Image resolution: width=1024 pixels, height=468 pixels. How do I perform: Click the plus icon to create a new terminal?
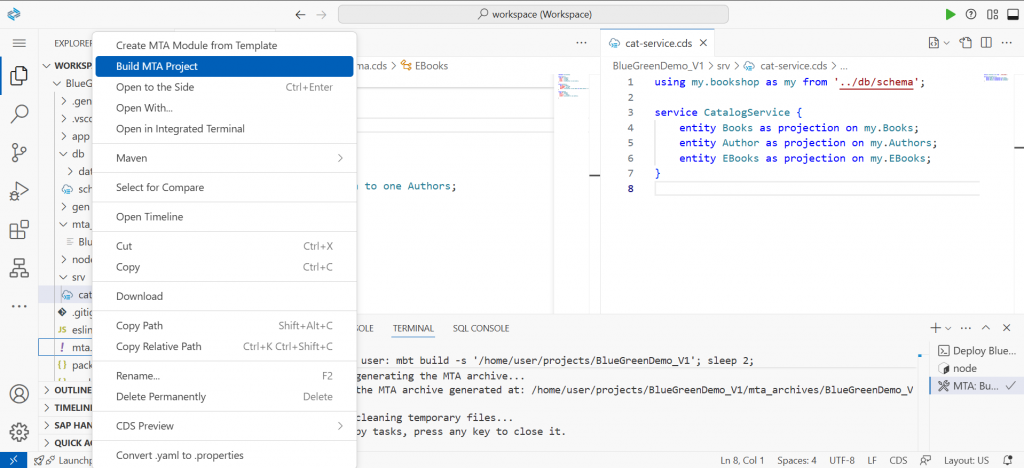click(935, 328)
